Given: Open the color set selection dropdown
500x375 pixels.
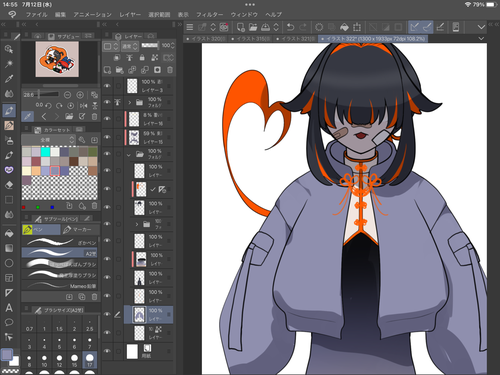Looking at the screenshot, I should (49, 140).
